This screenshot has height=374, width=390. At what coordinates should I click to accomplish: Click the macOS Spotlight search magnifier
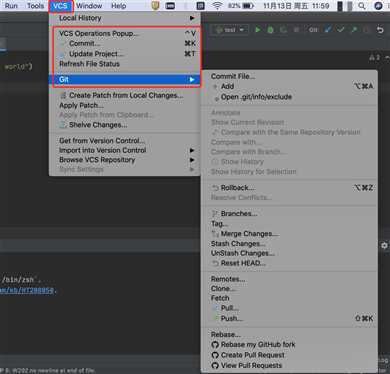[362, 6]
